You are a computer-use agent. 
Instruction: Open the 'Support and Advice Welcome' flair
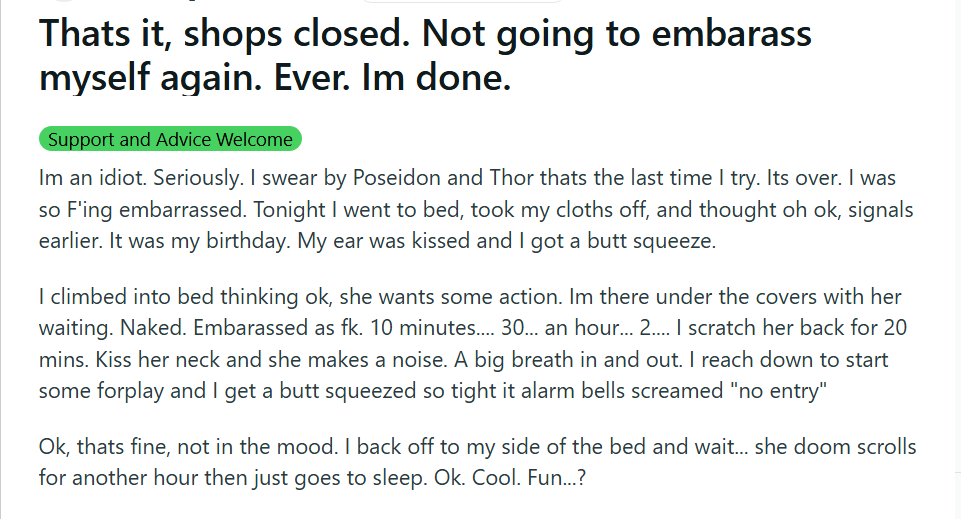click(170, 139)
